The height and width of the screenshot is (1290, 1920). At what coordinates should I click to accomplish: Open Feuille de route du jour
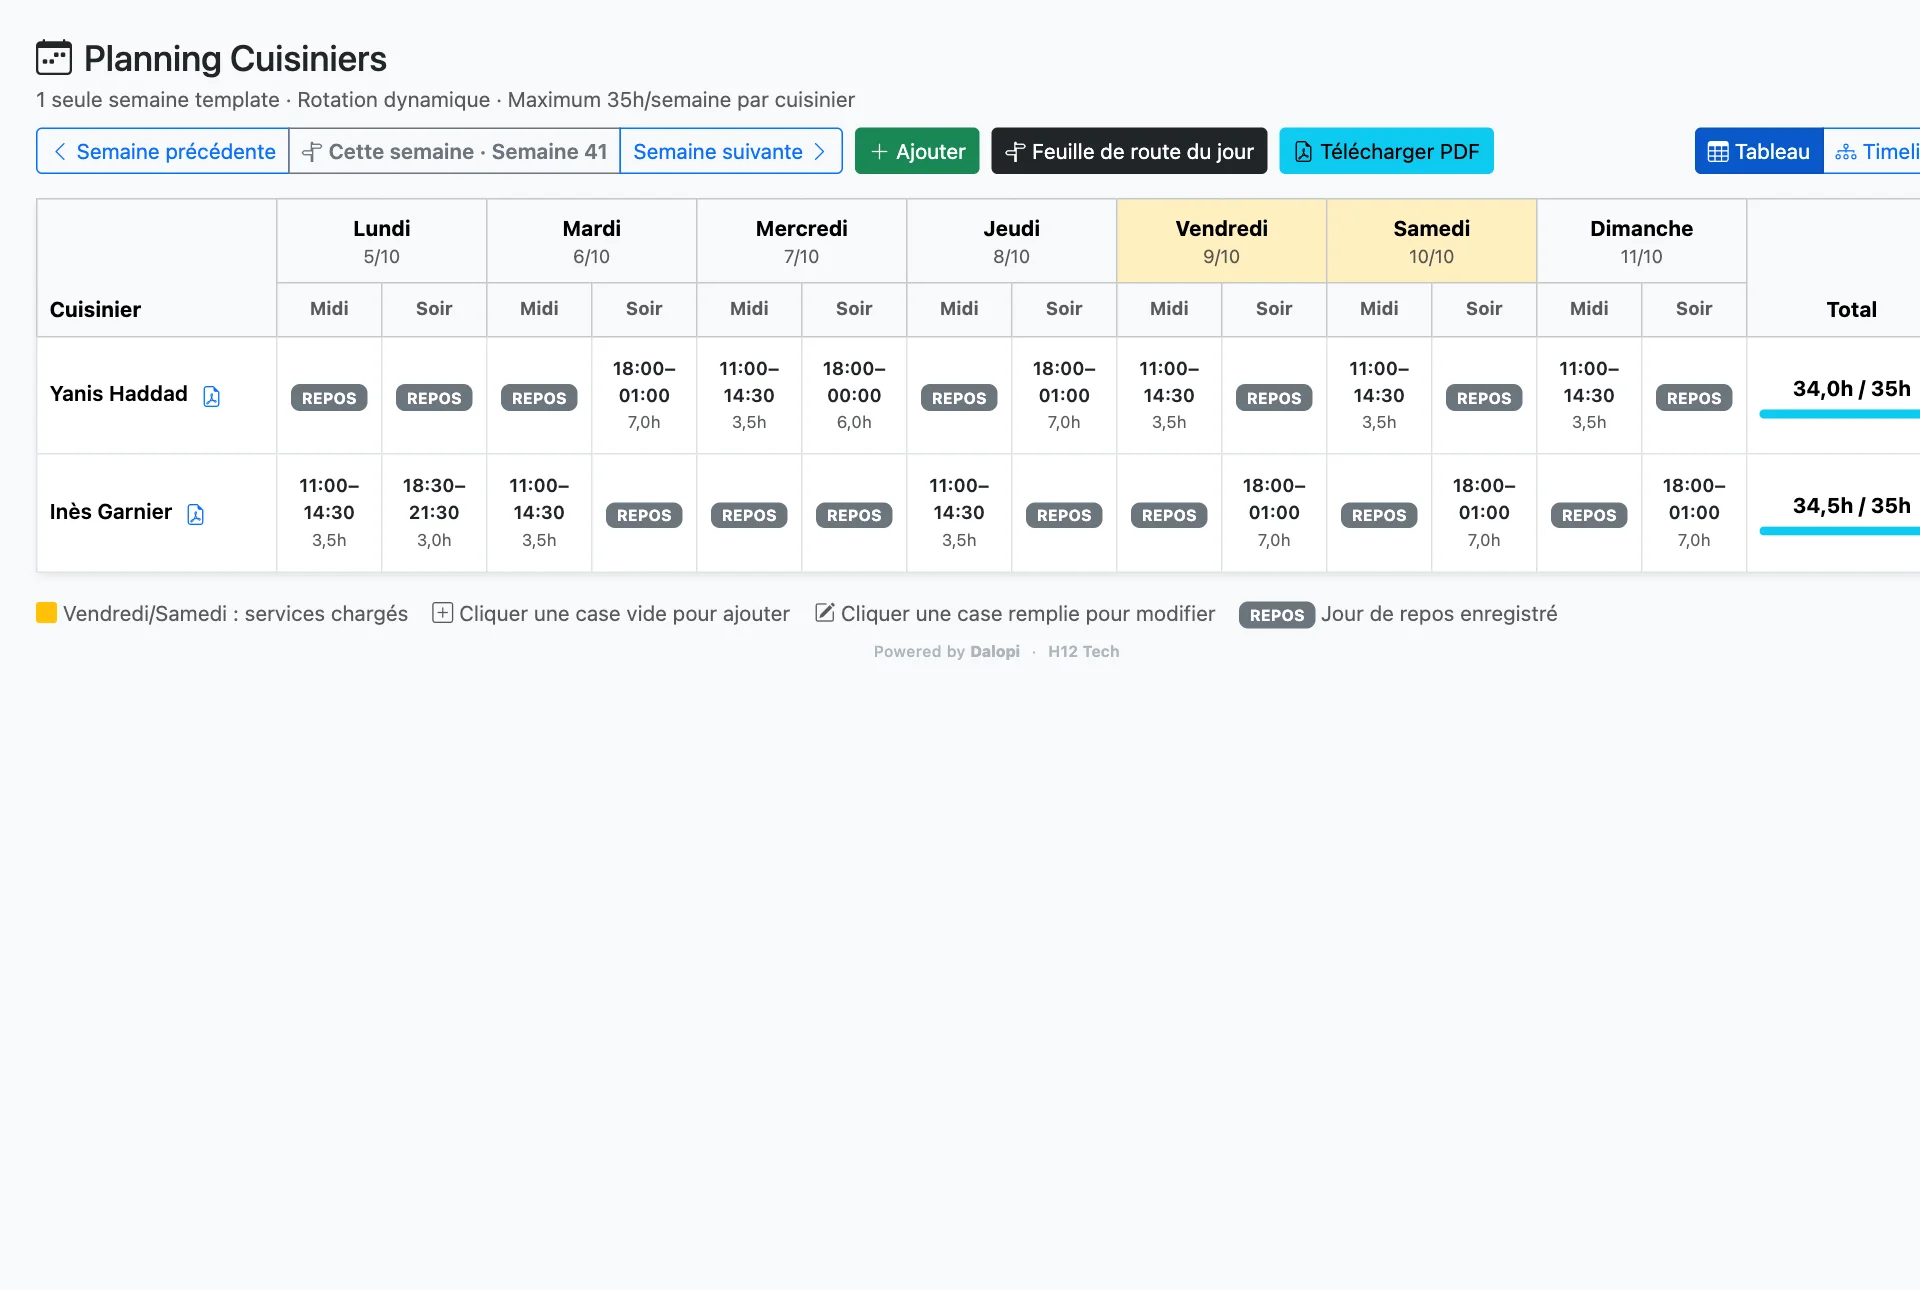pos(1129,151)
